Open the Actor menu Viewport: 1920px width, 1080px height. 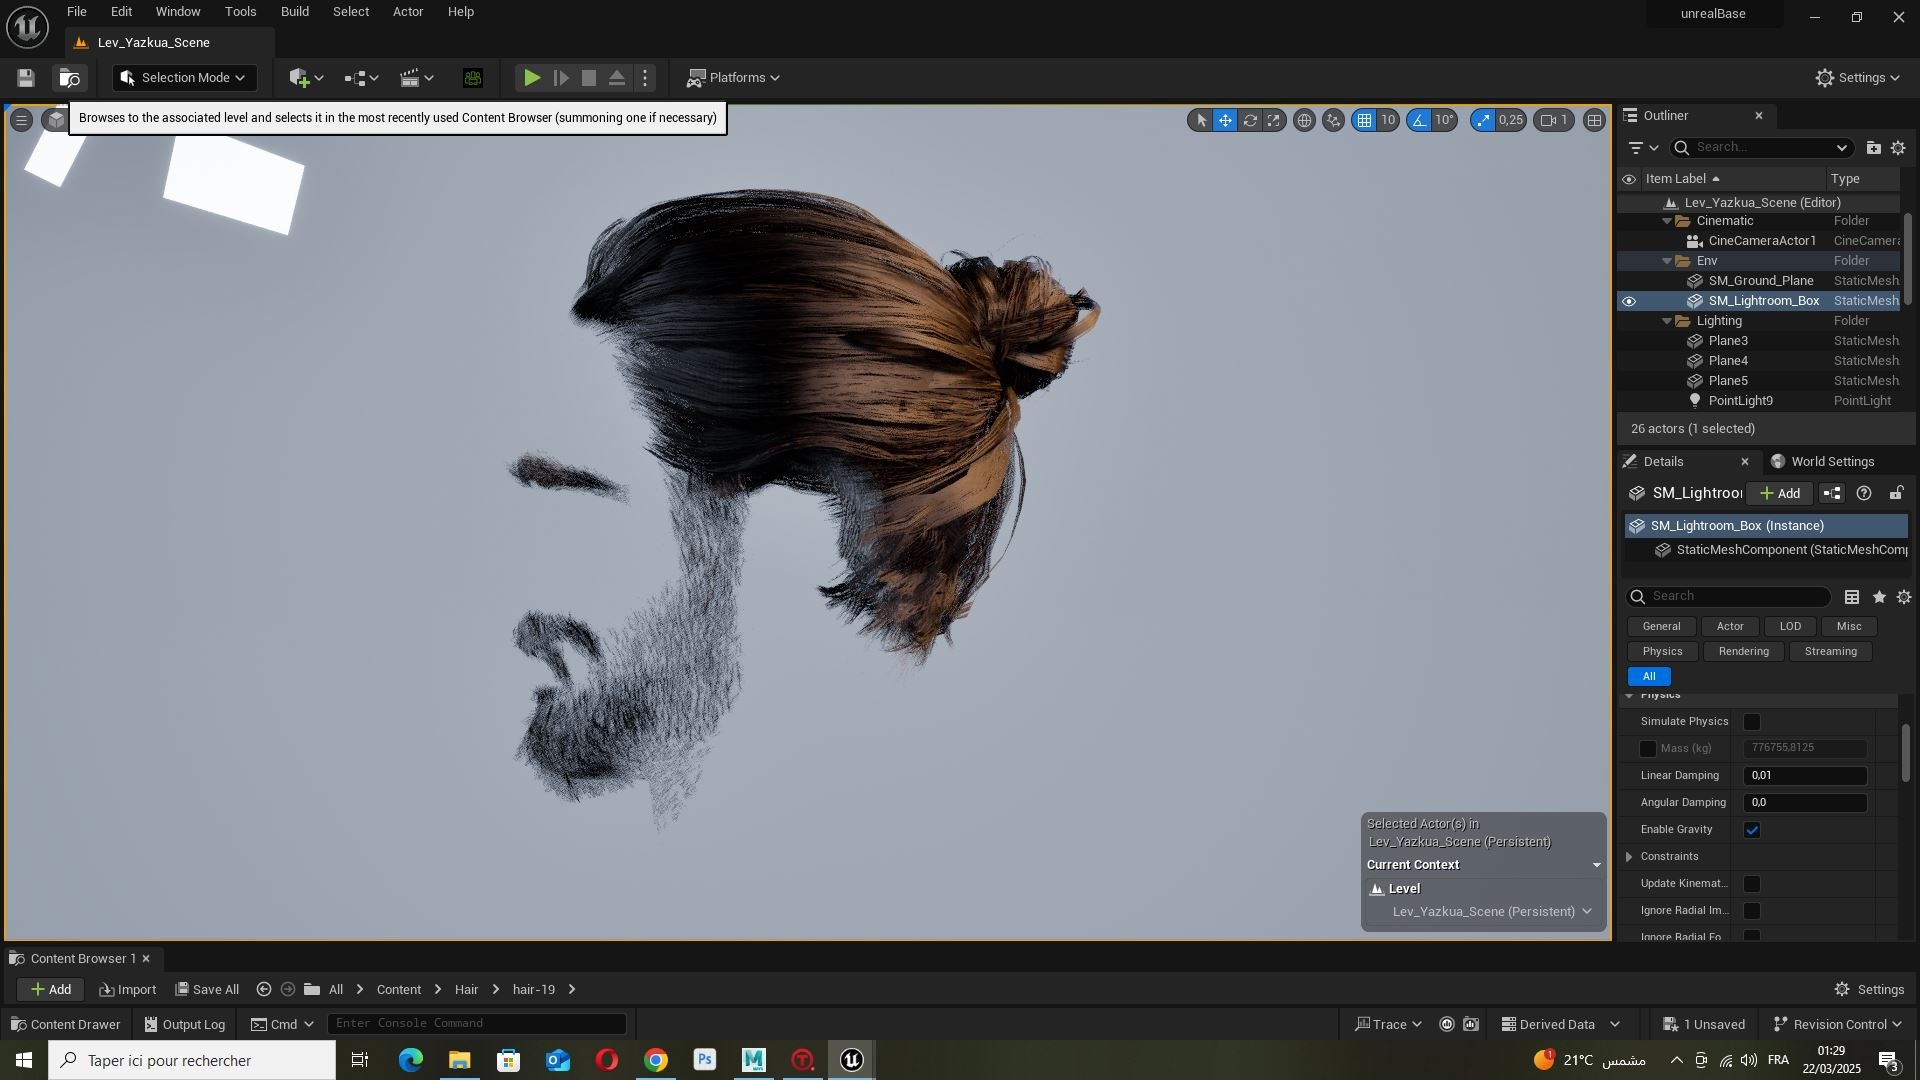coord(408,12)
